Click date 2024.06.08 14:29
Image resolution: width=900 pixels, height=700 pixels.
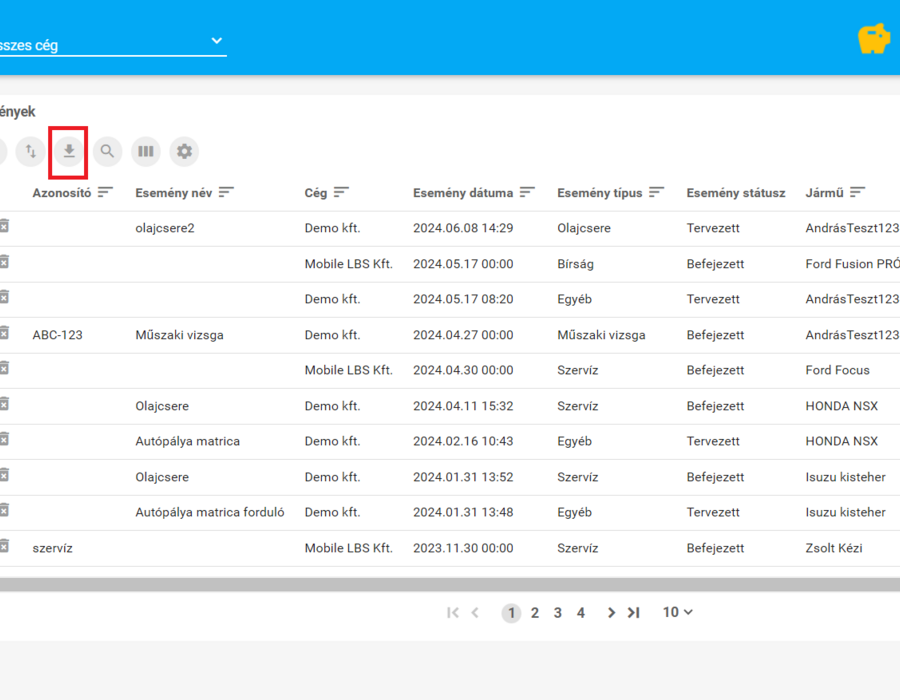tap(463, 228)
